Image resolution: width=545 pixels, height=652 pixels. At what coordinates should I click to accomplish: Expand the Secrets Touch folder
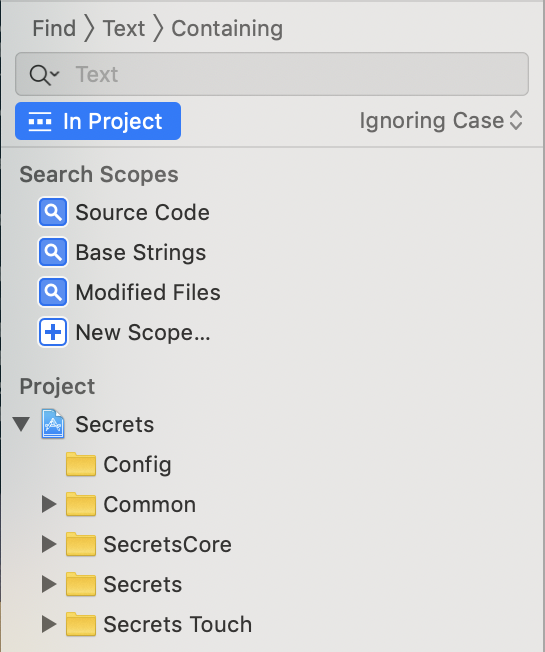pos(49,624)
